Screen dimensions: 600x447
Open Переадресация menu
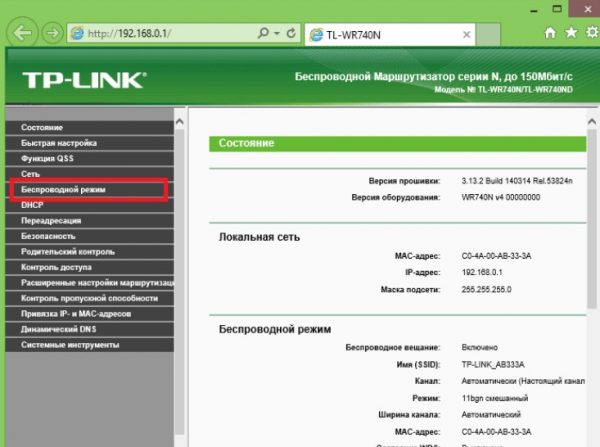pyautogui.click(x=90, y=220)
